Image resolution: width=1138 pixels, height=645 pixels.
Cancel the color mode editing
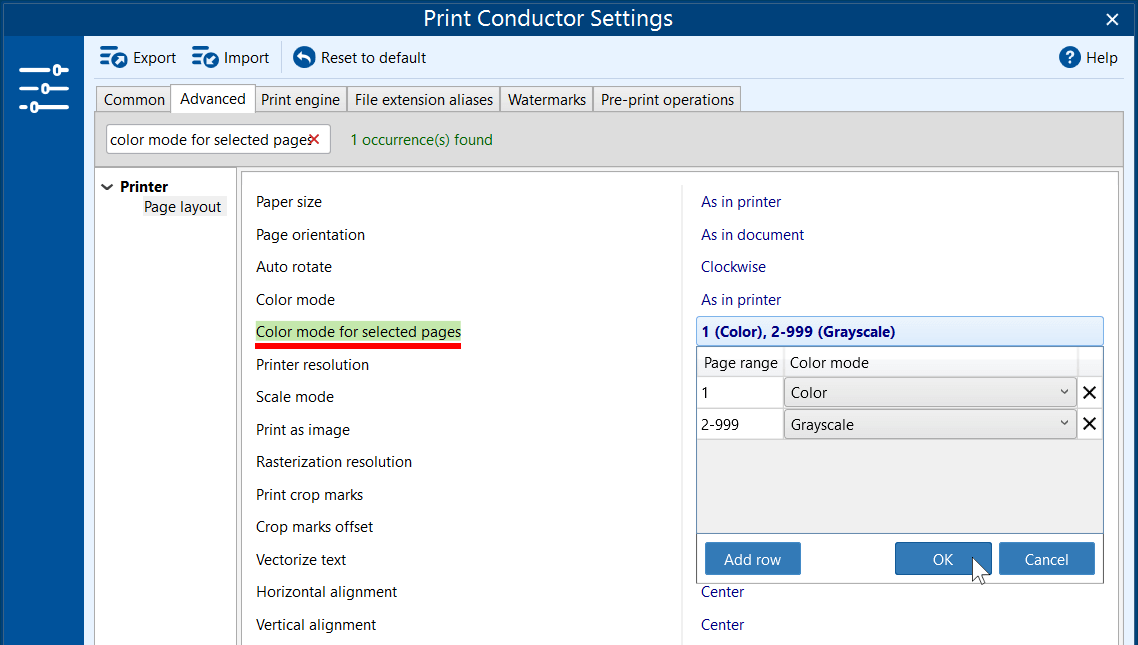[x=1046, y=560]
